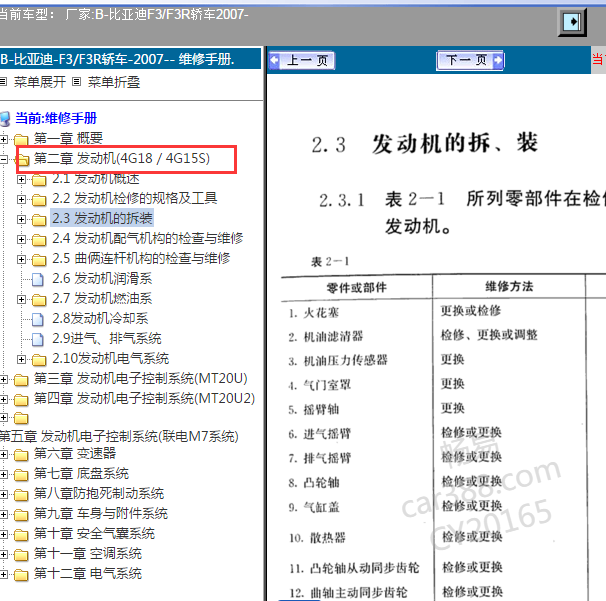Expand the 2.2 发动机检修的规格及工具 node

pyautogui.click(x=22, y=199)
